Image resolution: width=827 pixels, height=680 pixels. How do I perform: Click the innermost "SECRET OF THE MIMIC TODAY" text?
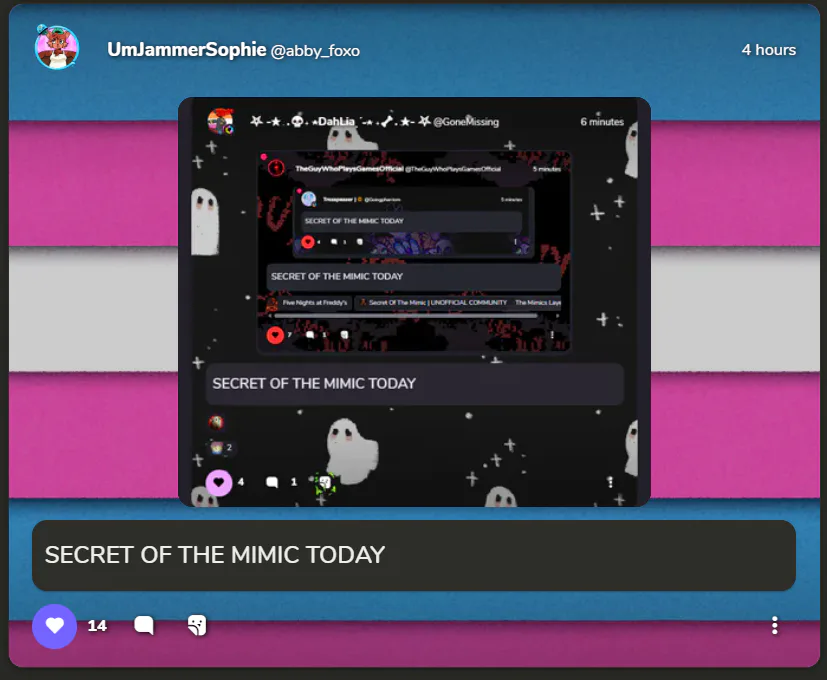pyautogui.click(x=354, y=221)
